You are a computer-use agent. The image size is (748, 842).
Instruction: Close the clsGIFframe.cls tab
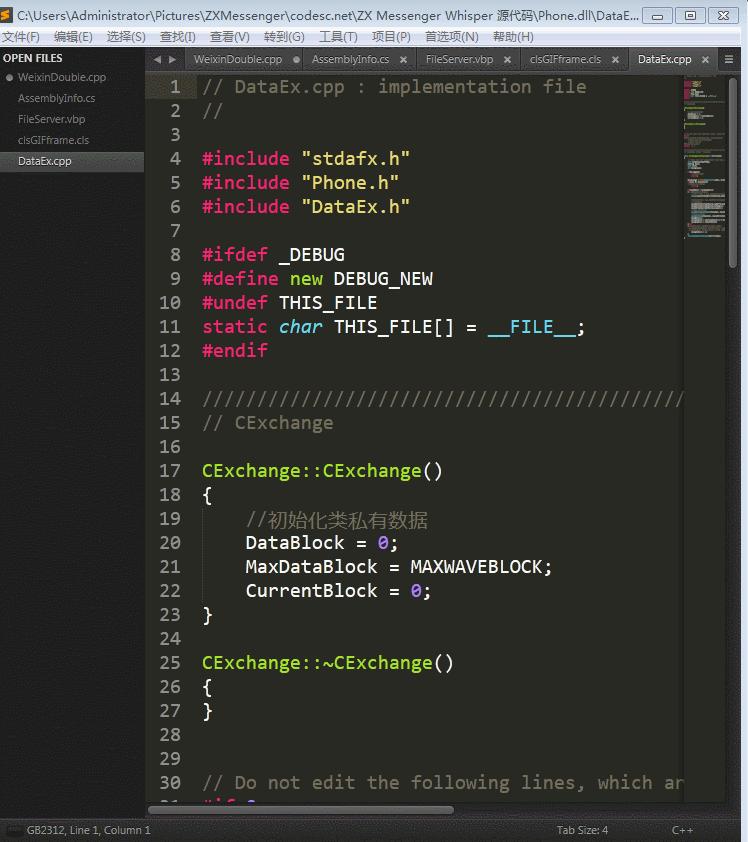(x=615, y=60)
